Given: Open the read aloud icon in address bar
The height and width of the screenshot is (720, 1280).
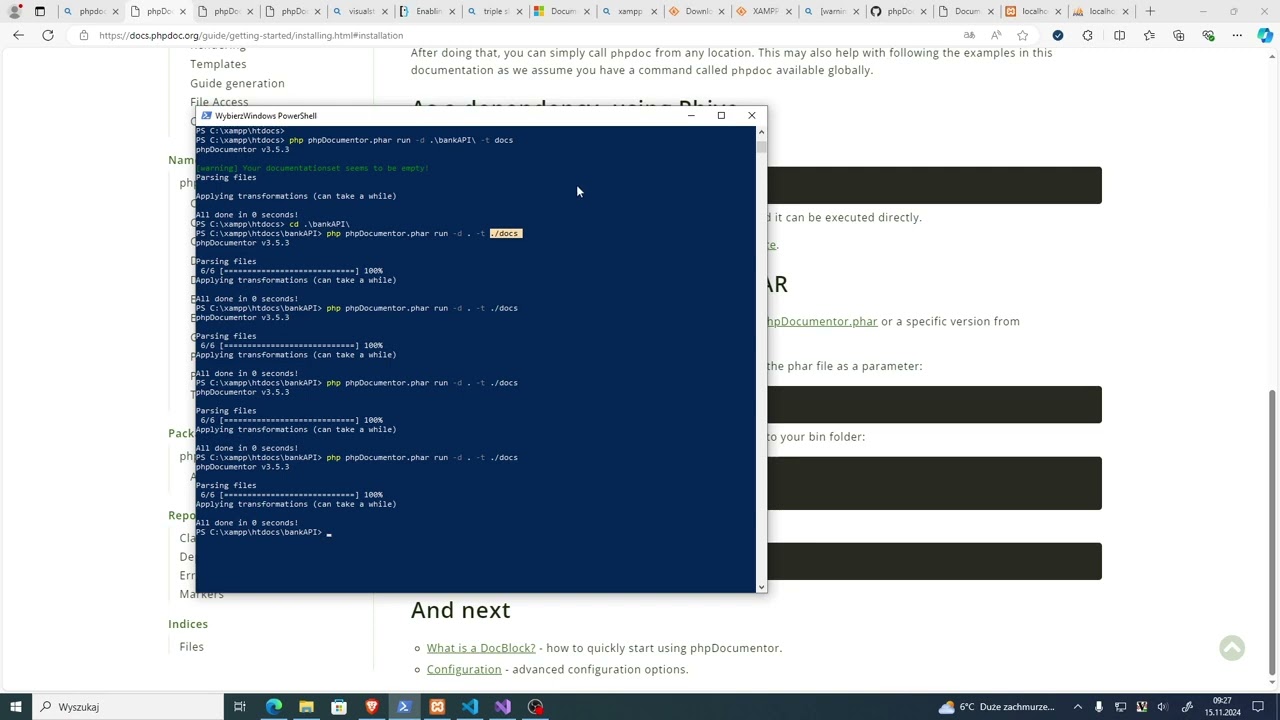Looking at the screenshot, I should 996,35.
